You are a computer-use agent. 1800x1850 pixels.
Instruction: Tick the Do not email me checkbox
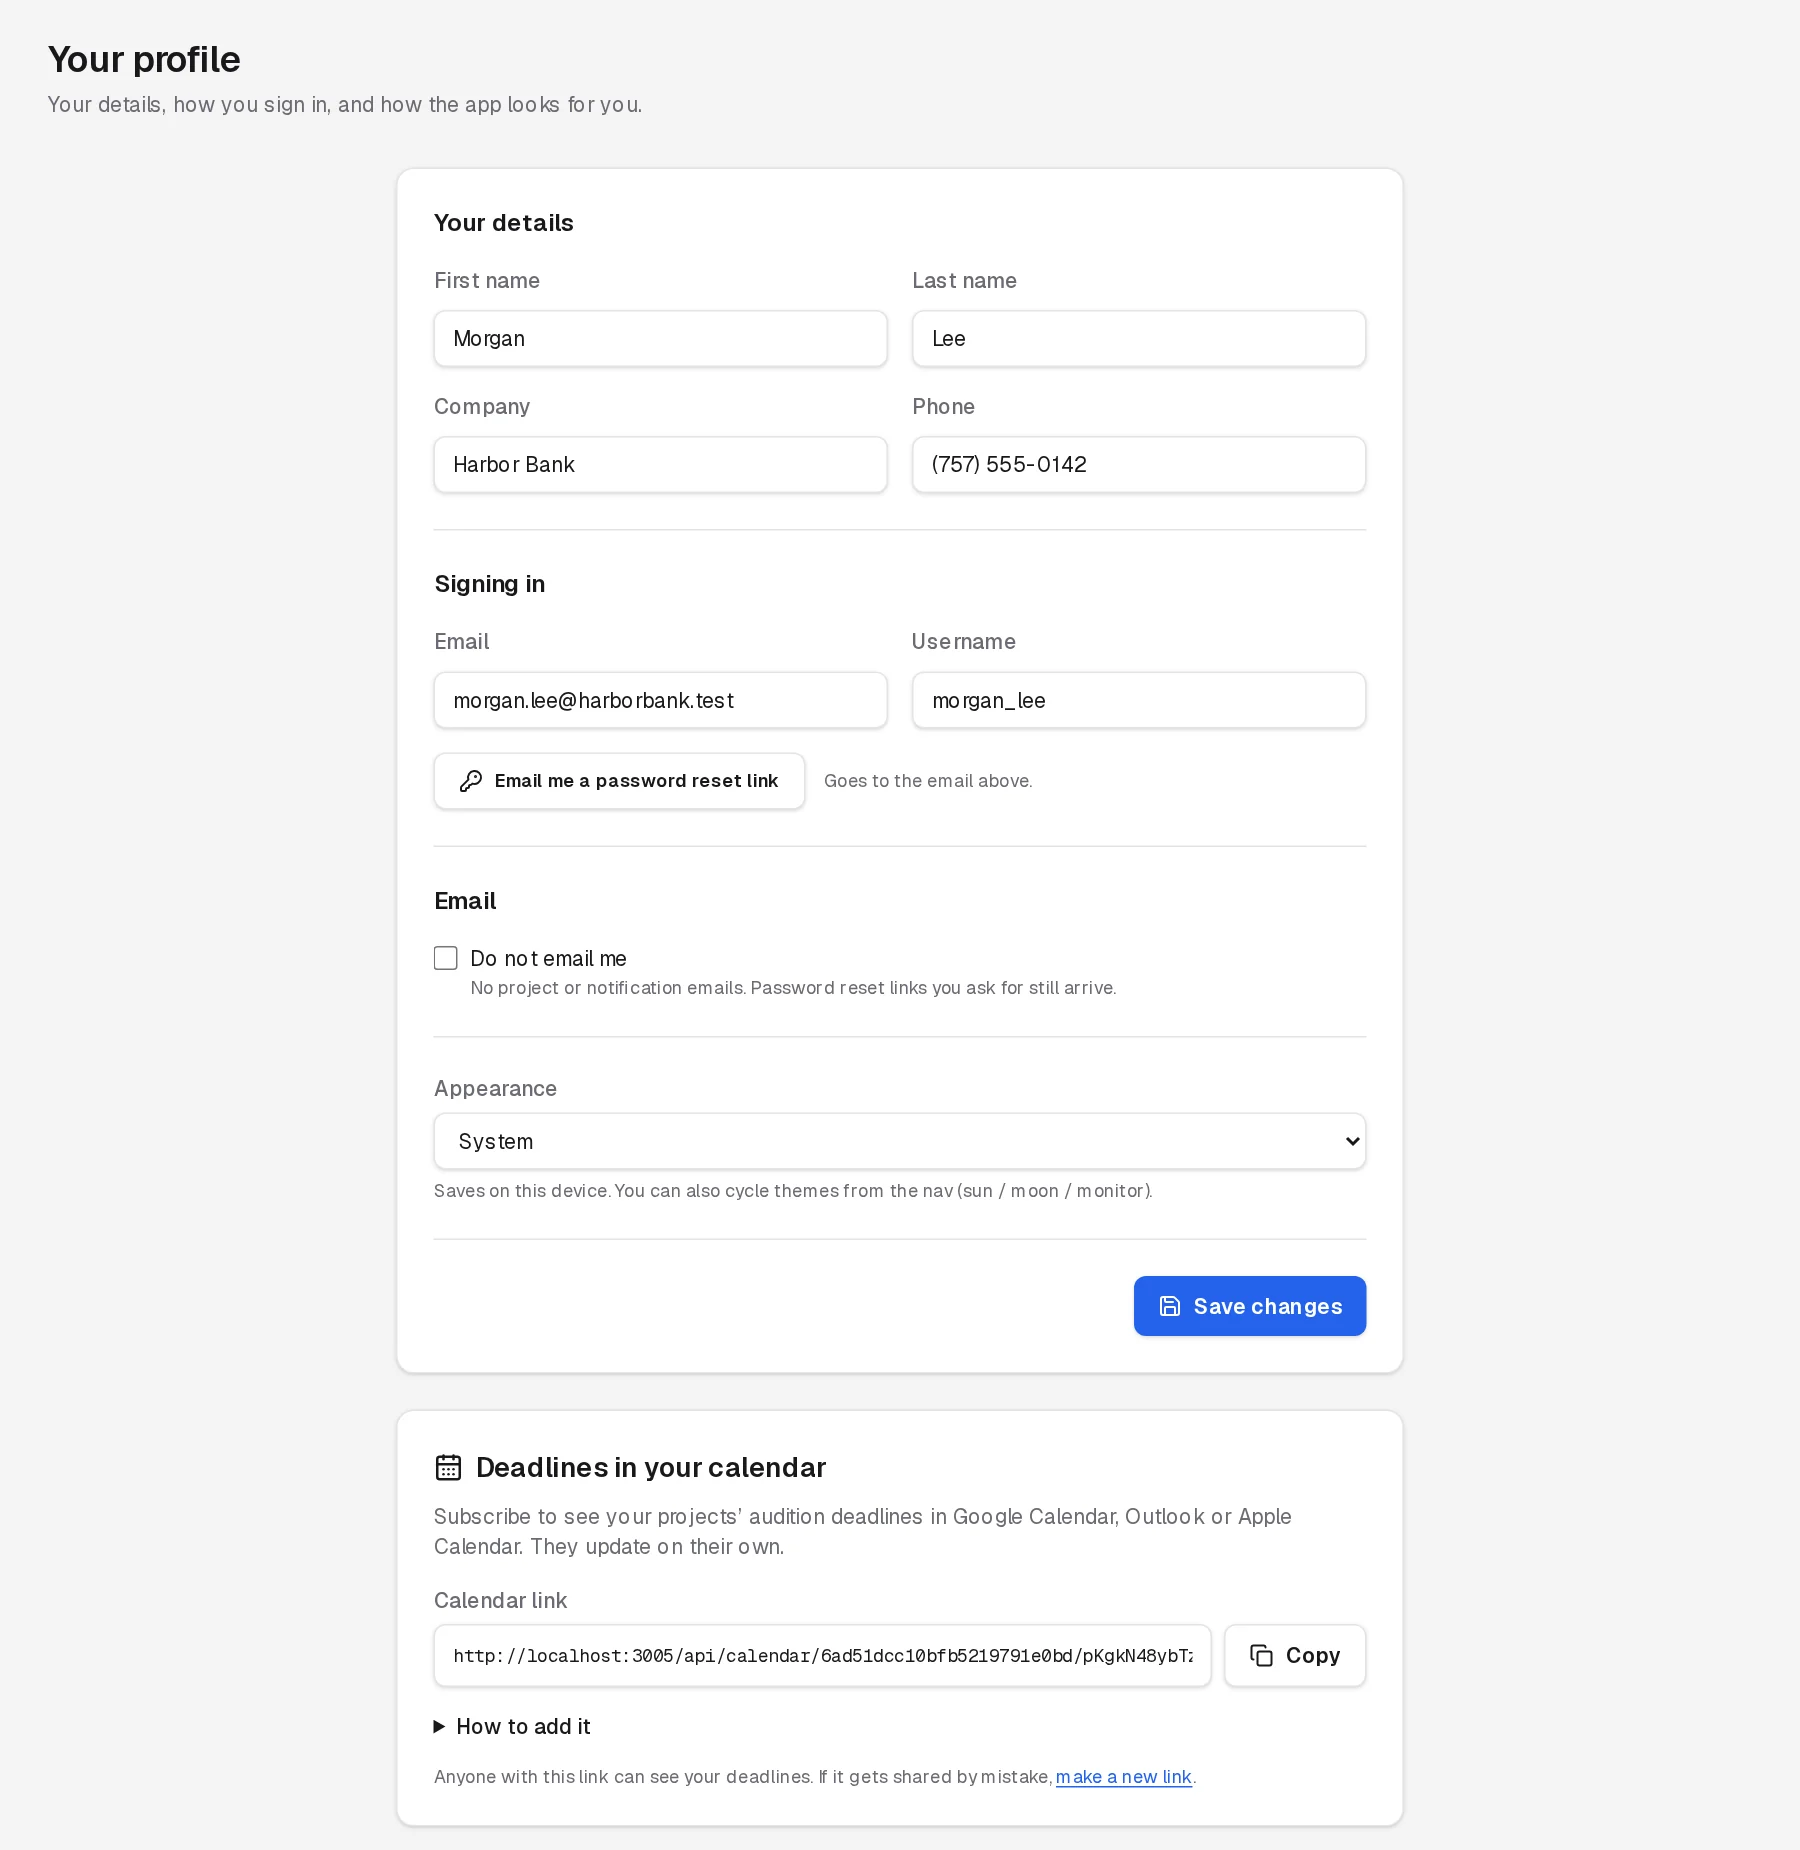pos(446,958)
